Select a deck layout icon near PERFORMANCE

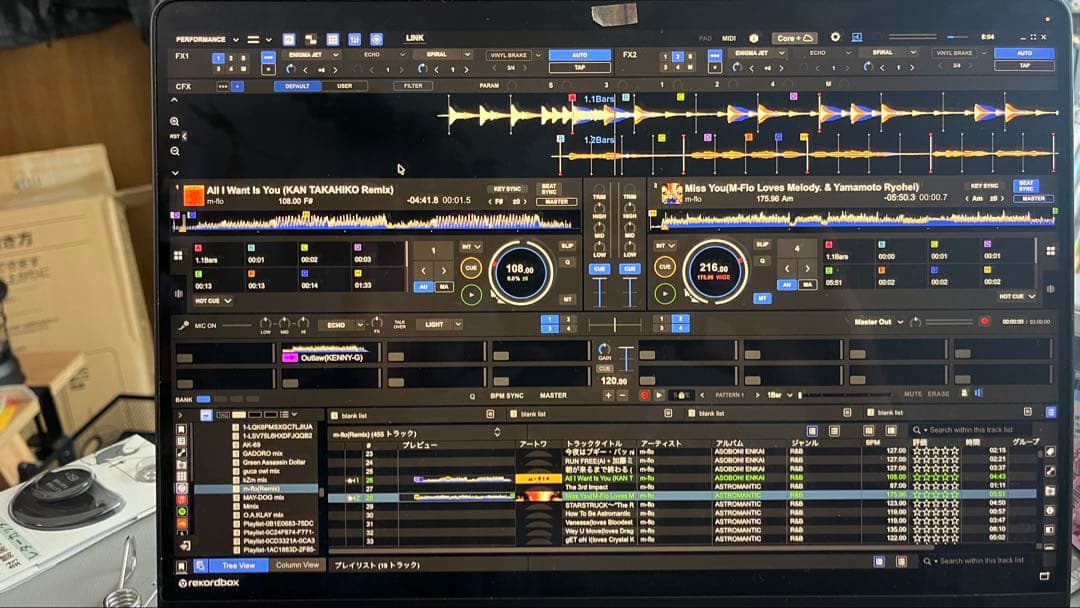pyautogui.click(x=288, y=40)
